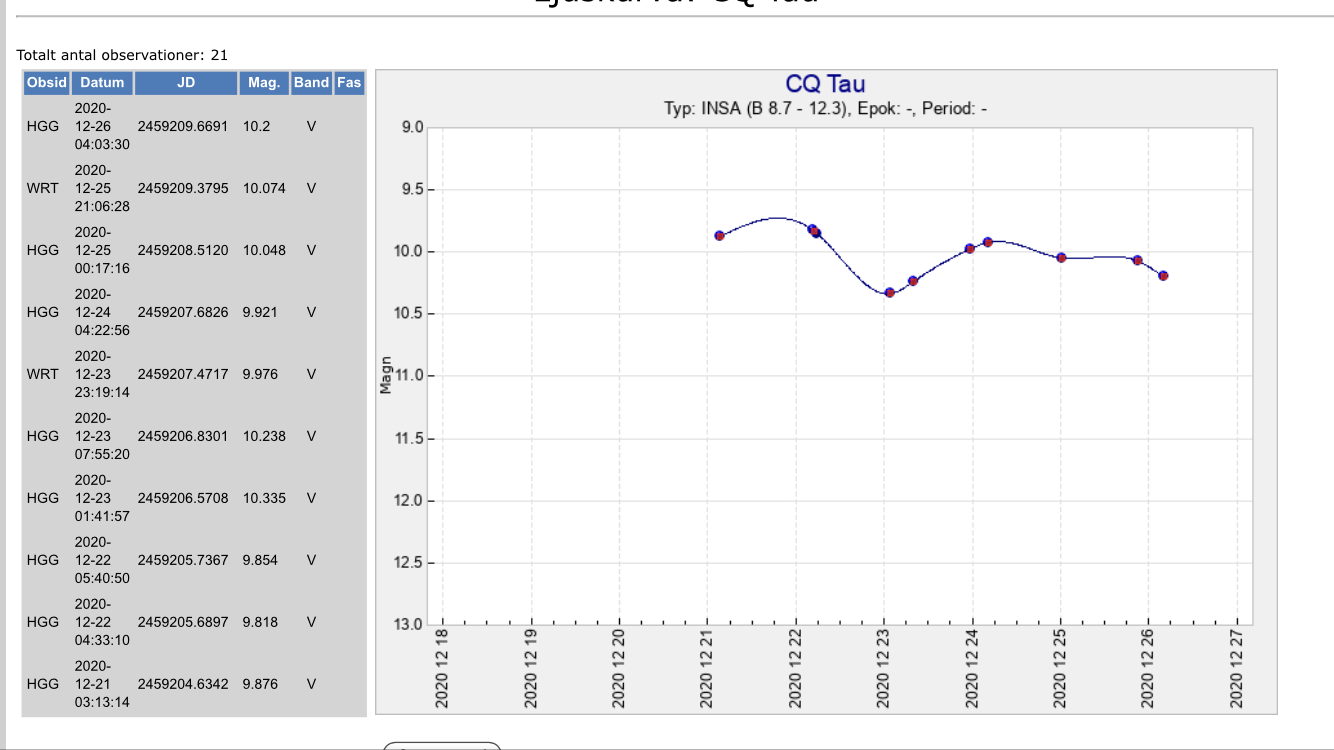Click the lowest data point near magnitude 10.3
The width and height of the screenshot is (1334, 750).
pyautogui.click(x=889, y=292)
